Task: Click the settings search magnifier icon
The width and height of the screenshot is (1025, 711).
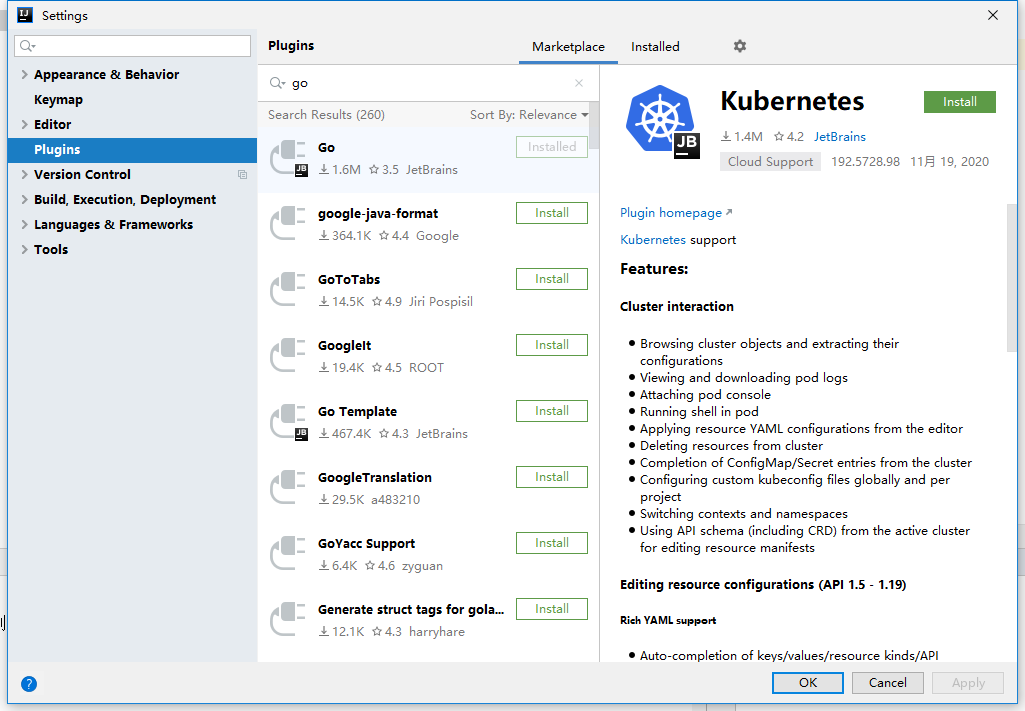Action: tap(27, 46)
